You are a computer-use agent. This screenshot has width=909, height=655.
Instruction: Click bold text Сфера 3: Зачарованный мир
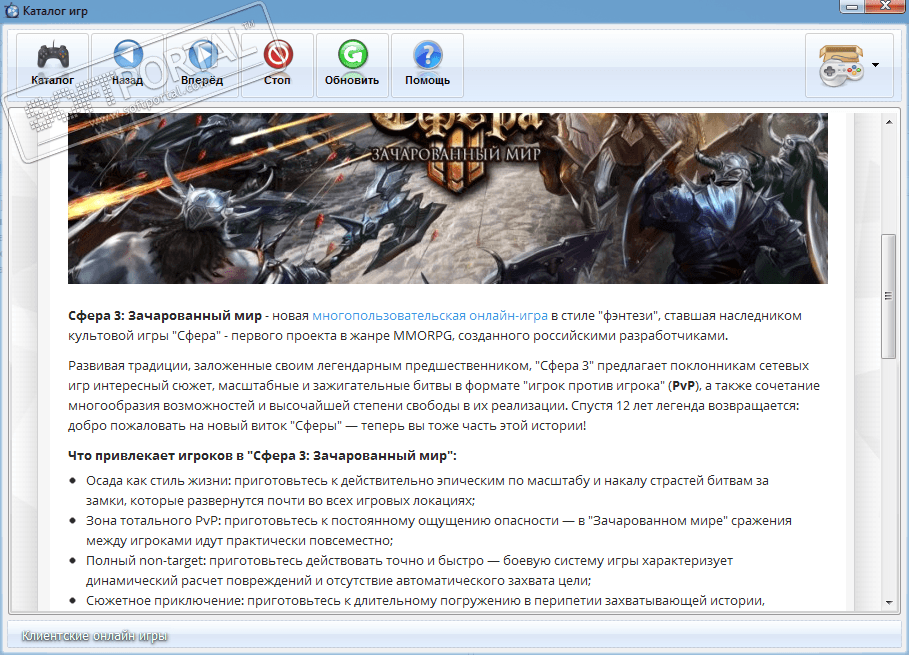click(x=165, y=316)
